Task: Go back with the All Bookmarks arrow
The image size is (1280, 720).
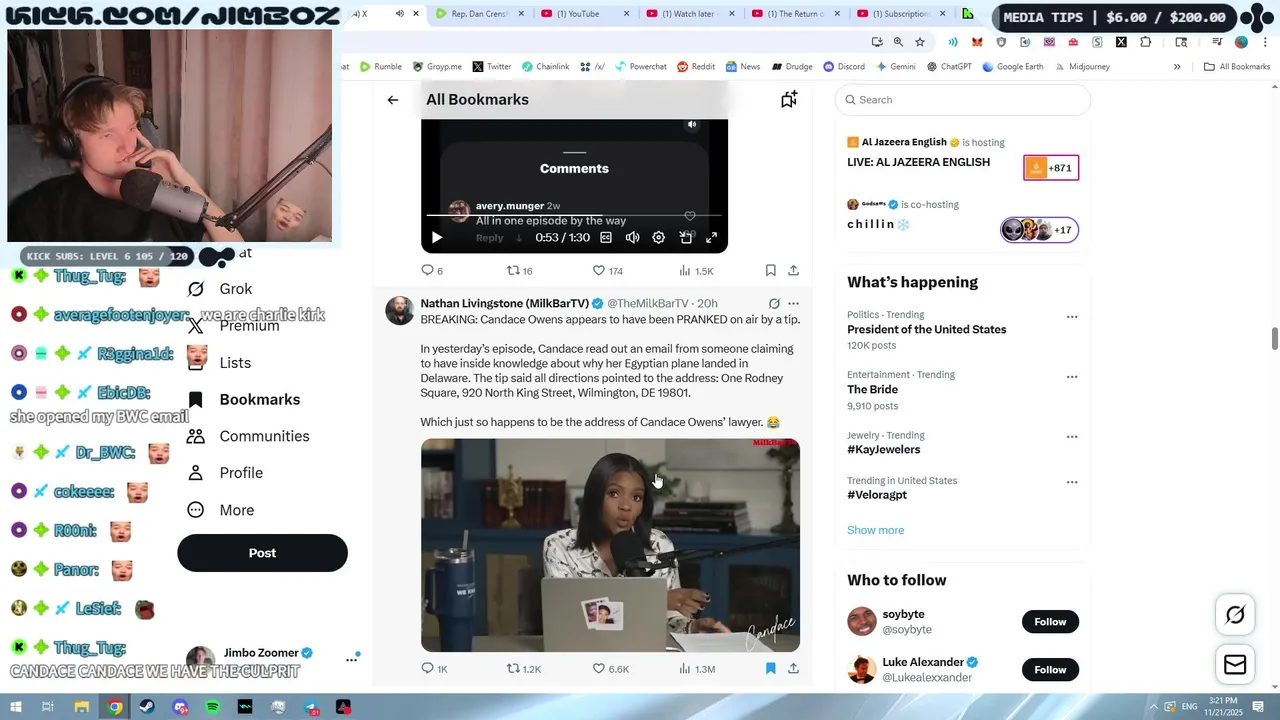Action: coord(393,100)
